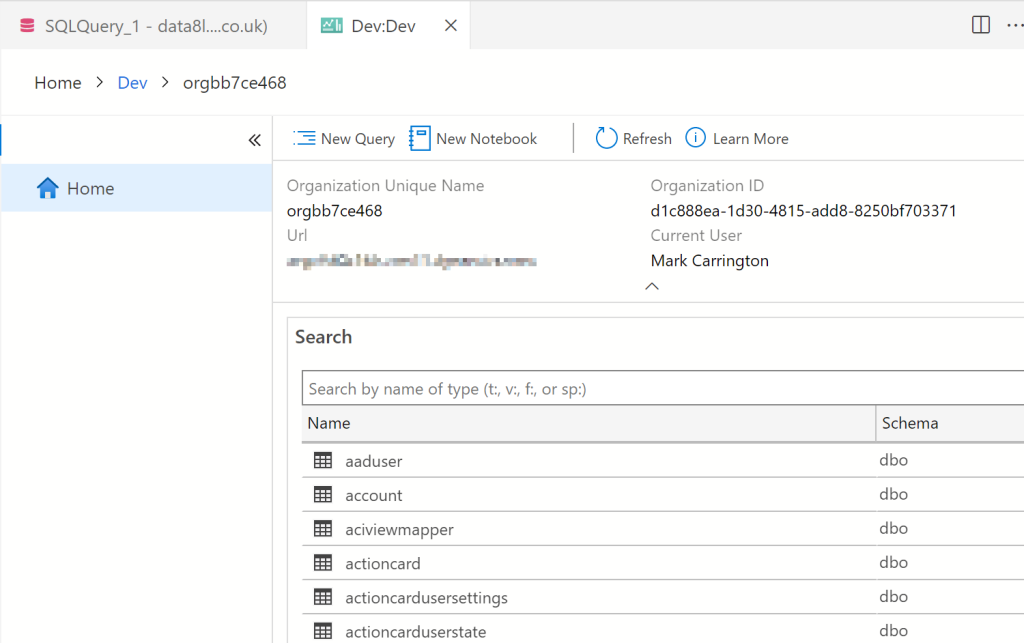The width and height of the screenshot is (1024, 643).
Task: Click the Organization Unique Name label
Action: point(385,186)
